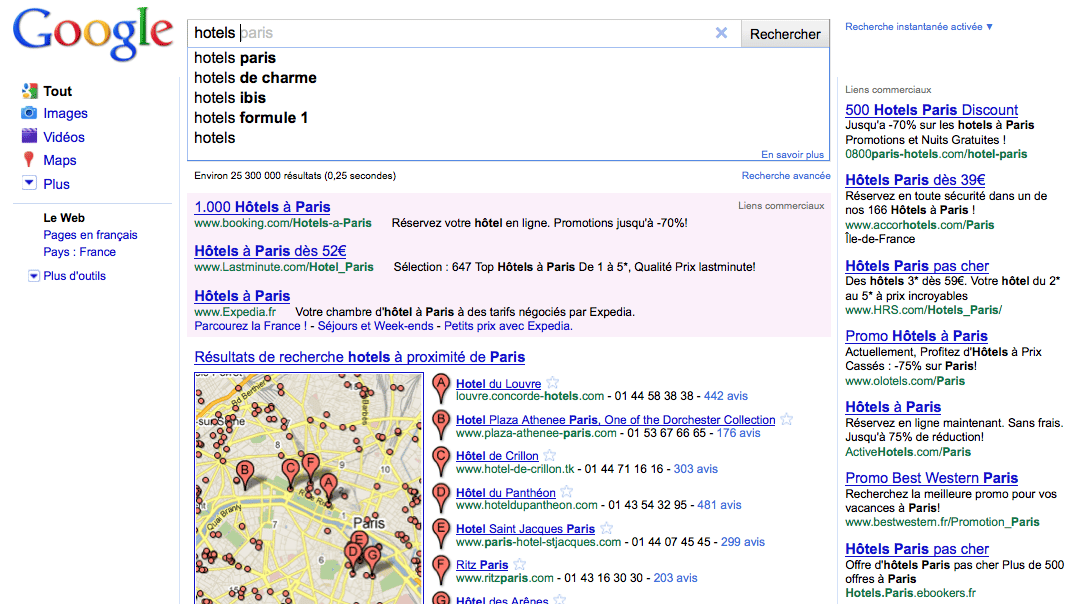The height and width of the screenshot is (604, 1070).
Task: Open the Ritz Paris listing
Action: point(482,565)
